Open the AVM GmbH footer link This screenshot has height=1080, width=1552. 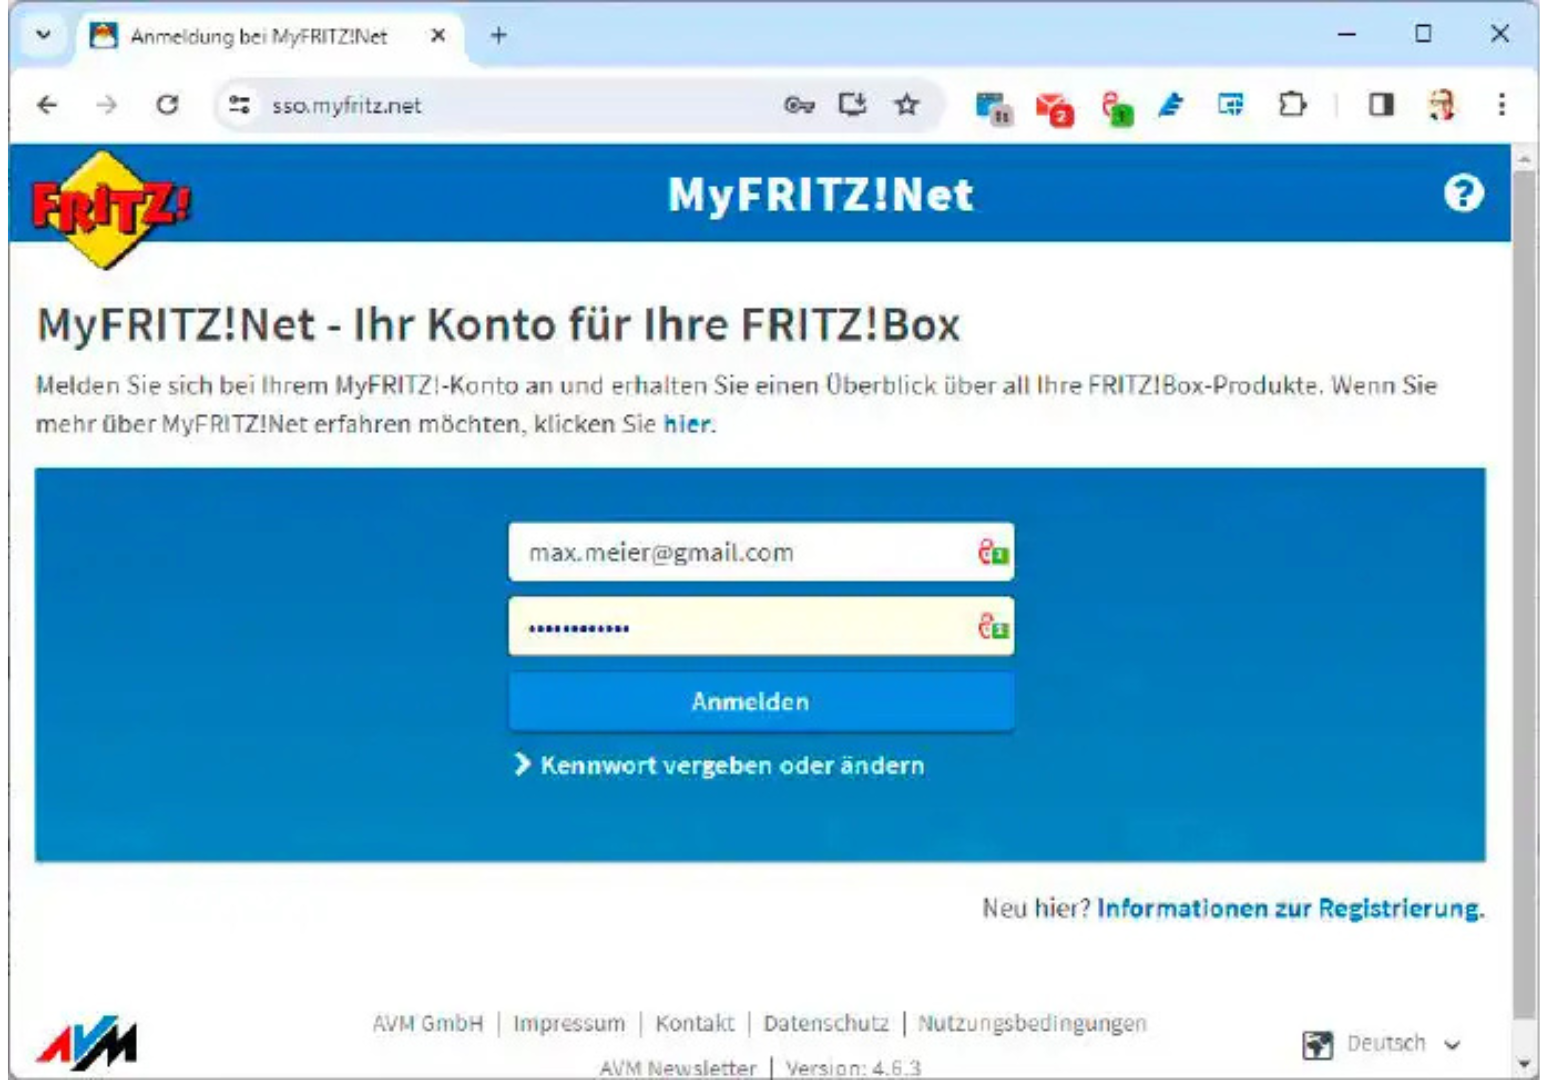click(x=427, y=1024)
